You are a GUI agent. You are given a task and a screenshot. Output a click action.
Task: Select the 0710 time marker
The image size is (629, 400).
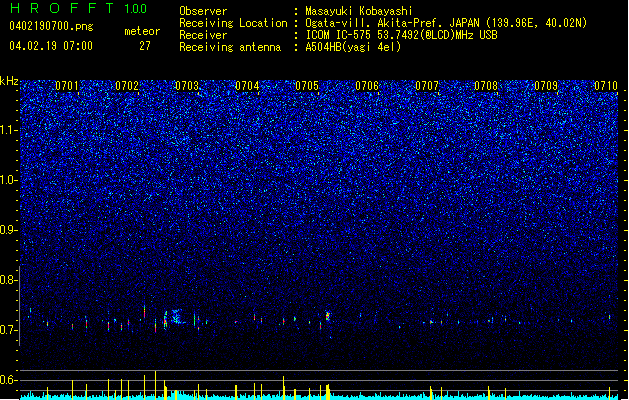pos(606,86)
